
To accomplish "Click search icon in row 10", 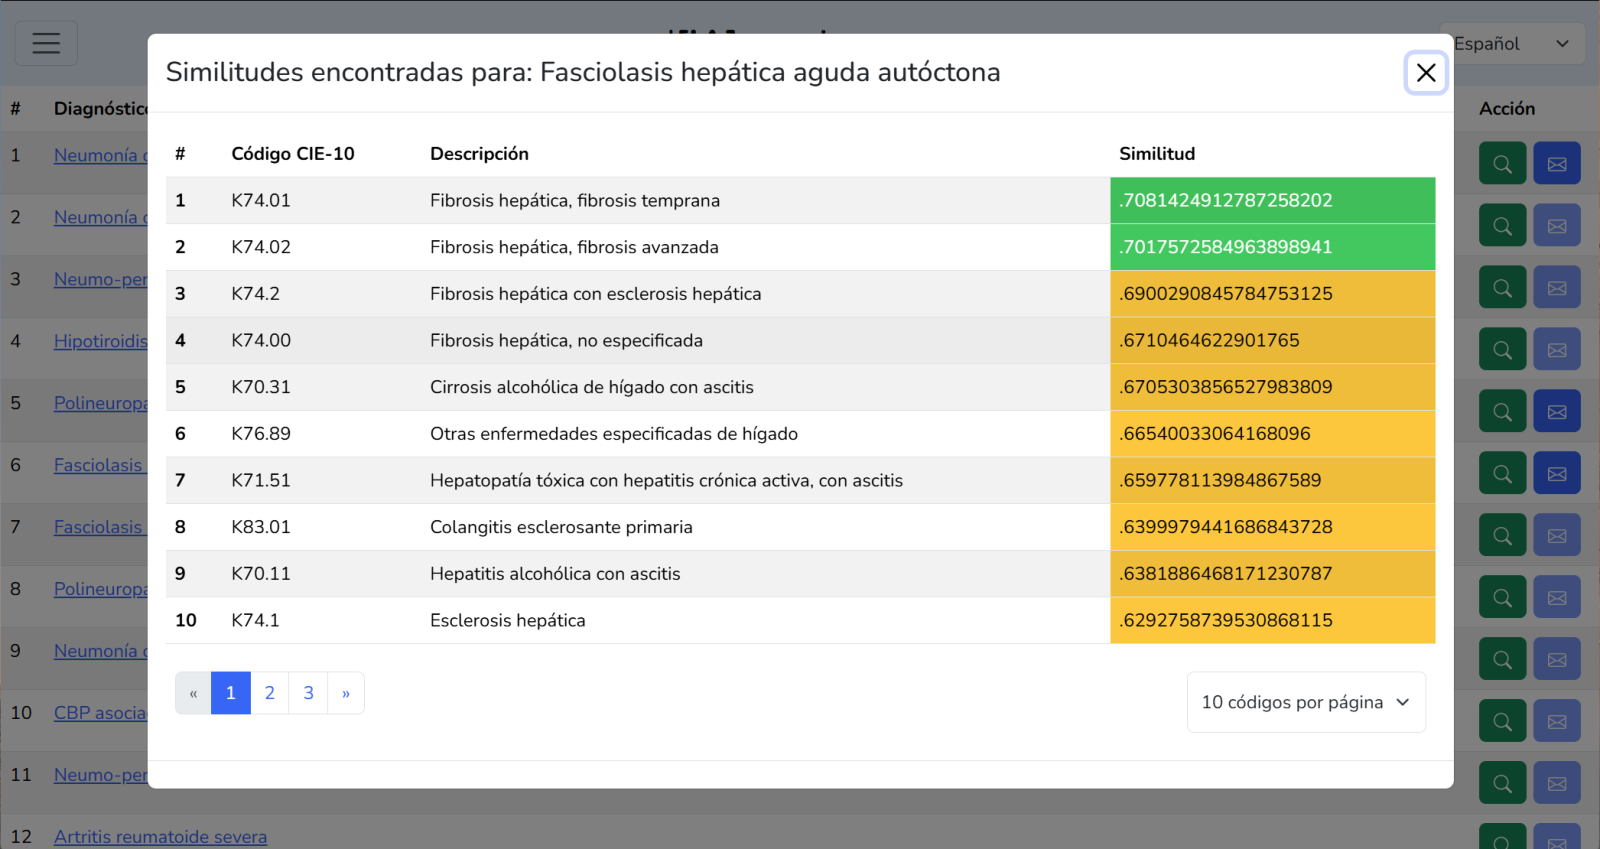I will pyautogui.click(x=1502, y=722).
